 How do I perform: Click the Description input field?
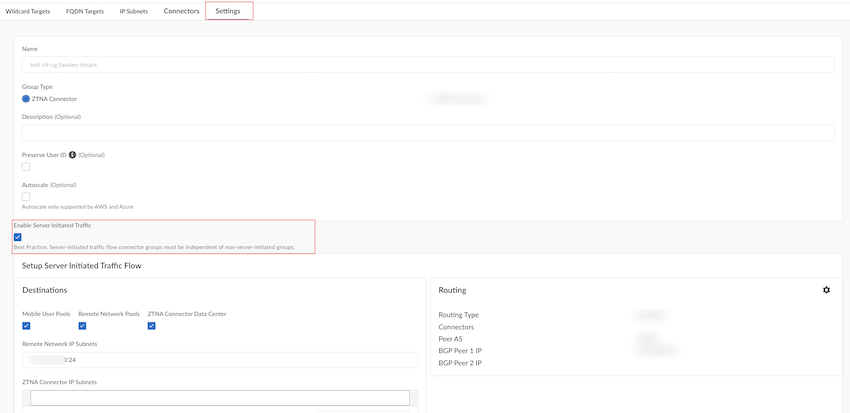point(428,133)
